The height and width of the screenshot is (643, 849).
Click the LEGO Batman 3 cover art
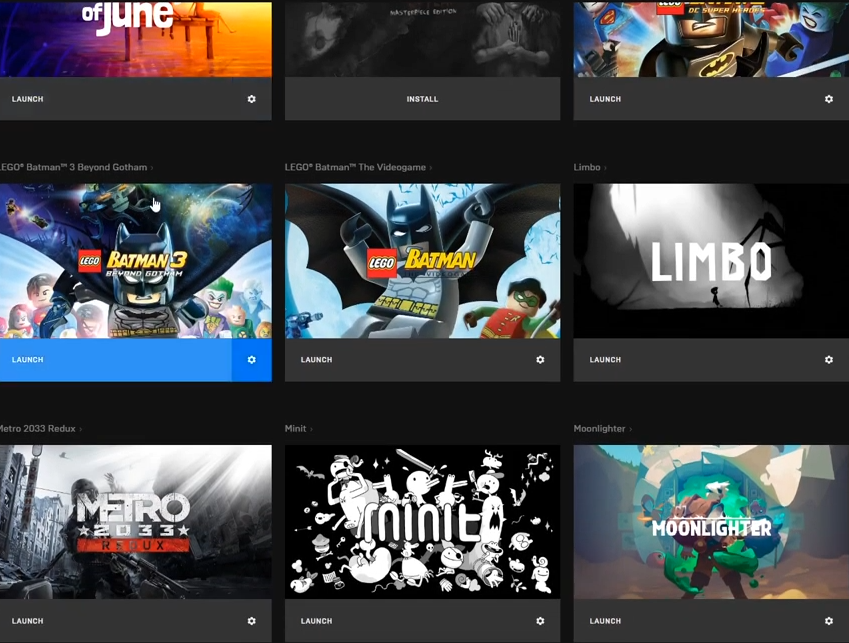pyautogui.click(x=136, y=261)
